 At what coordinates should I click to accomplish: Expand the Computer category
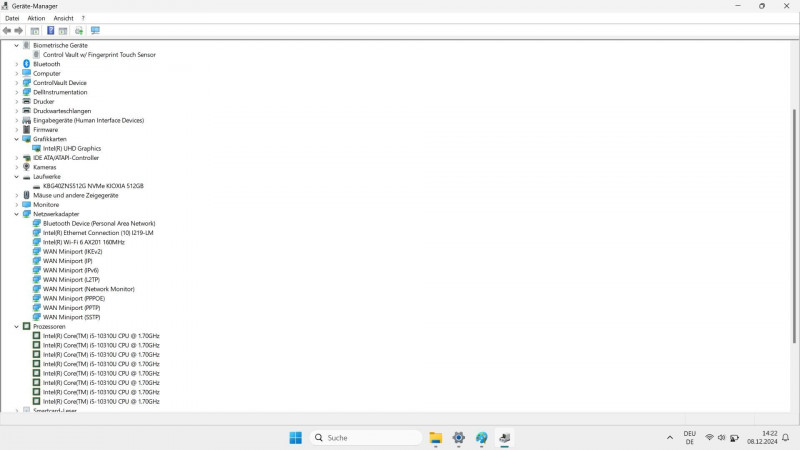point(16,73)
